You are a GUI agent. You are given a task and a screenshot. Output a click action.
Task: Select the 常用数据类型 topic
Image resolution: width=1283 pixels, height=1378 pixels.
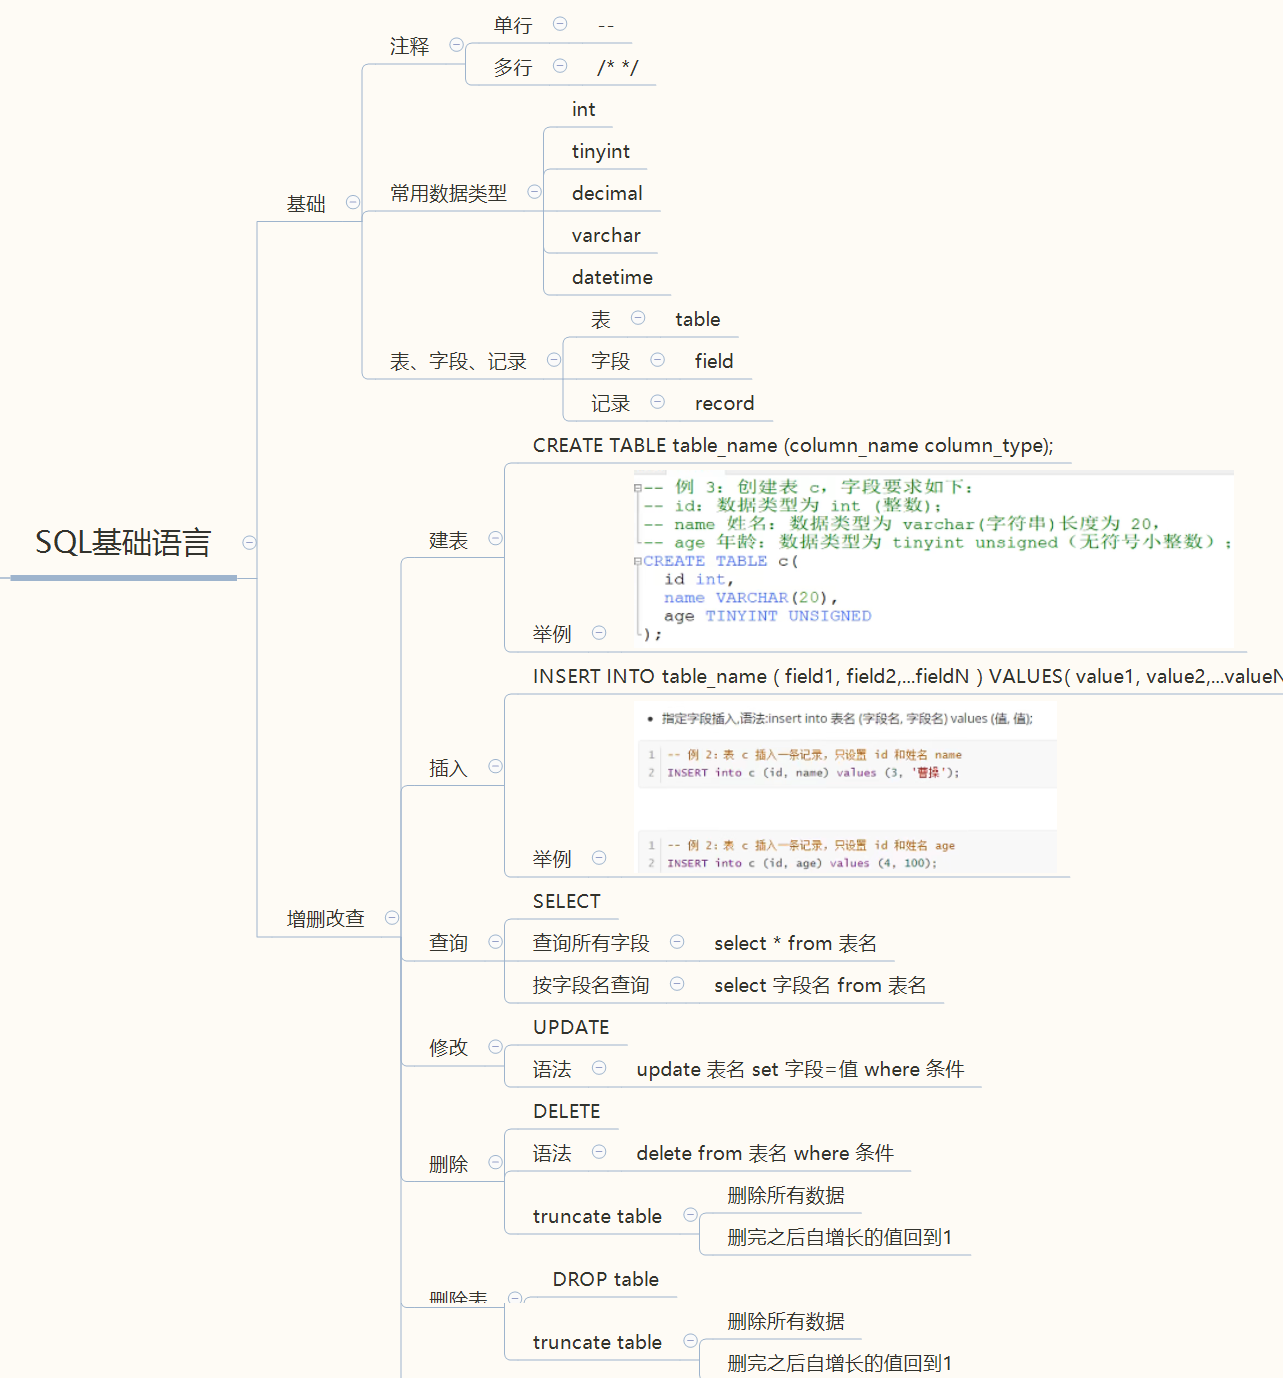[448, 193]
